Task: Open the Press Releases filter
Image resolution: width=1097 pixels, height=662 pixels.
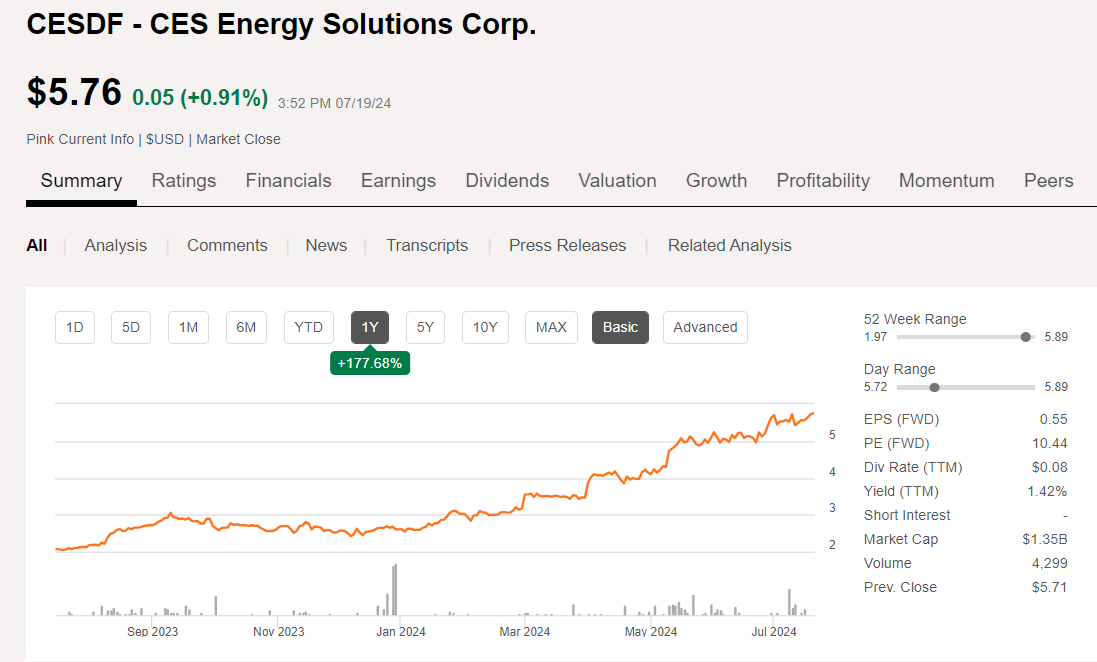Action: coord(567,245)
